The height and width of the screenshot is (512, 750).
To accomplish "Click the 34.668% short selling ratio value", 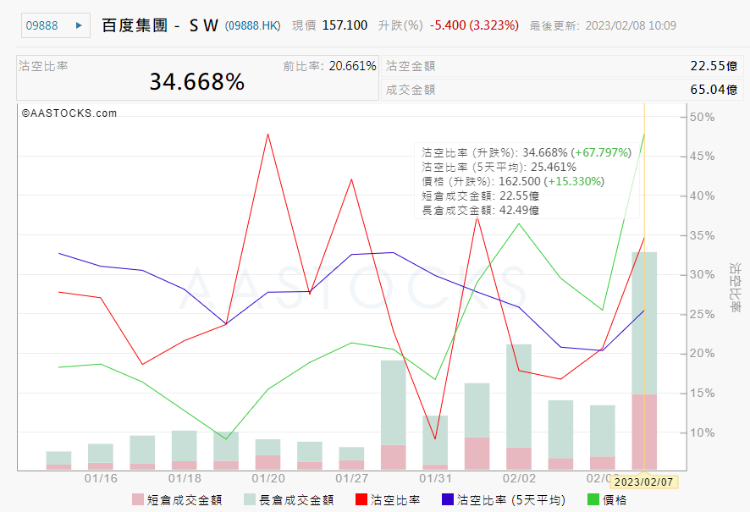I will 197,82.
